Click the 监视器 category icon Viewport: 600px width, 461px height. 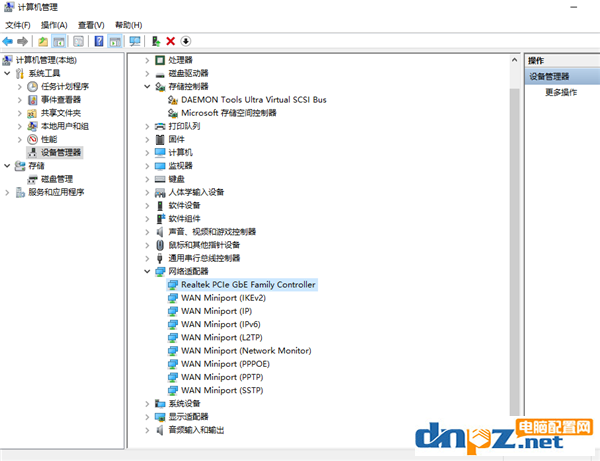tap(160, 166)
